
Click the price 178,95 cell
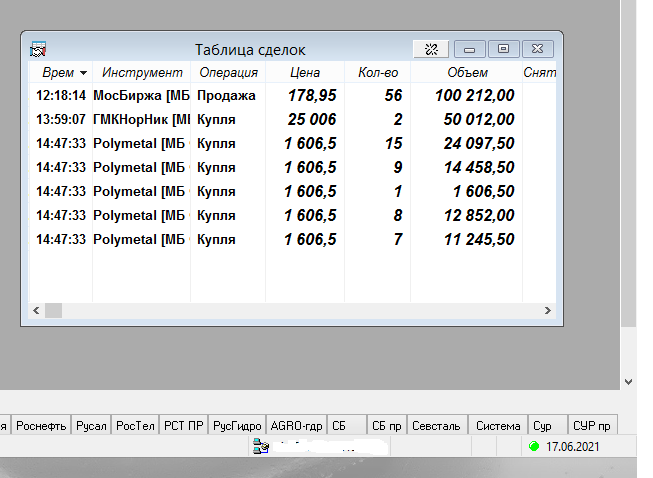pyautogui.click(x=305, y=95)
